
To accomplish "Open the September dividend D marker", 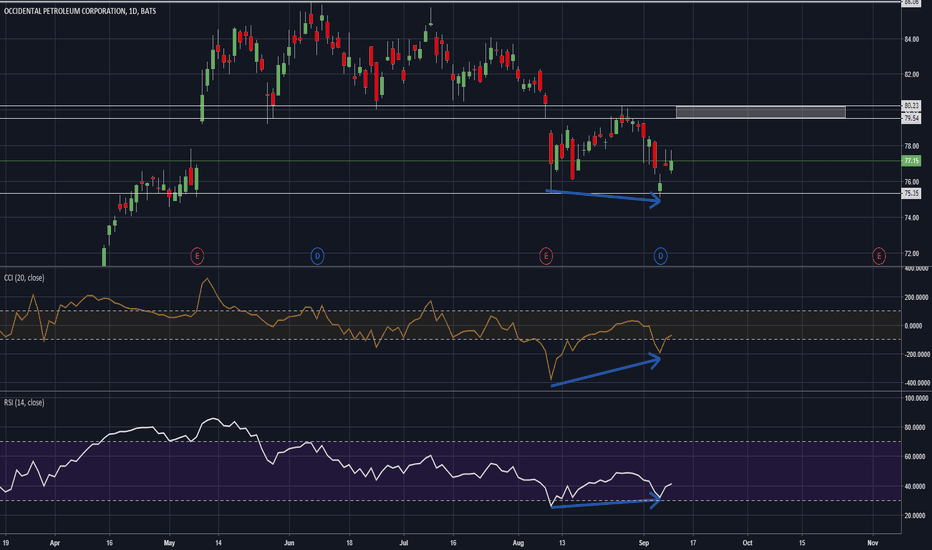I will point(660,256).
